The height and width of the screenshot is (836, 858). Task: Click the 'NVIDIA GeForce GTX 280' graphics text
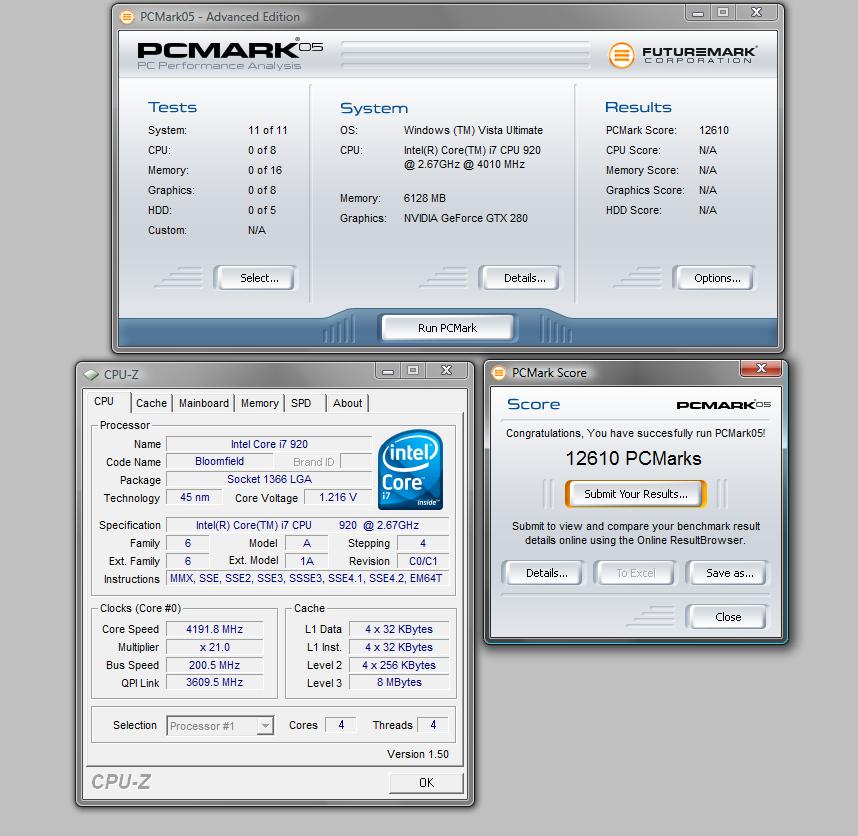[x=466, y=218]
